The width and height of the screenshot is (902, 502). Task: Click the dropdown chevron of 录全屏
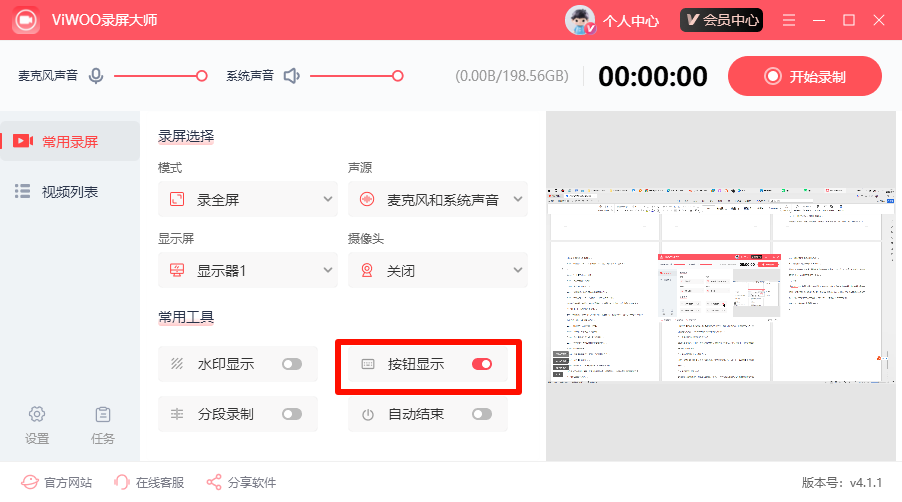(x=328, y=199)
